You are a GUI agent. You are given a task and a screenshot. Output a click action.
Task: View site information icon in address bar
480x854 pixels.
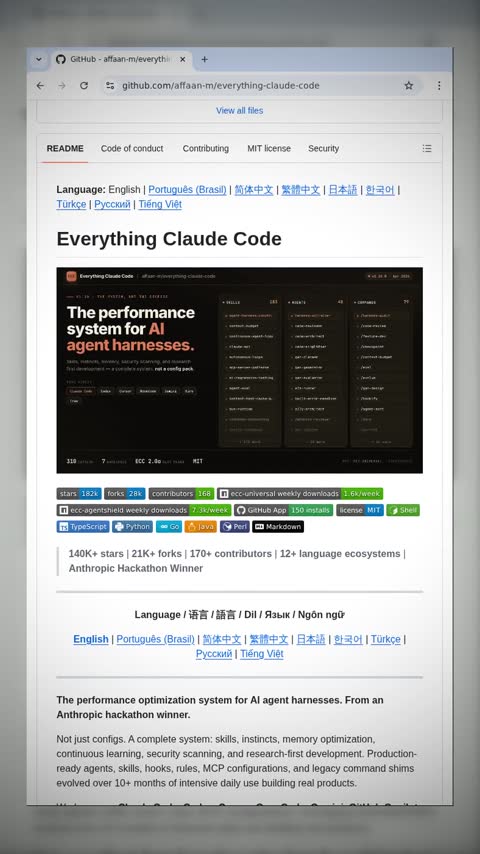[x=110, y=86]
